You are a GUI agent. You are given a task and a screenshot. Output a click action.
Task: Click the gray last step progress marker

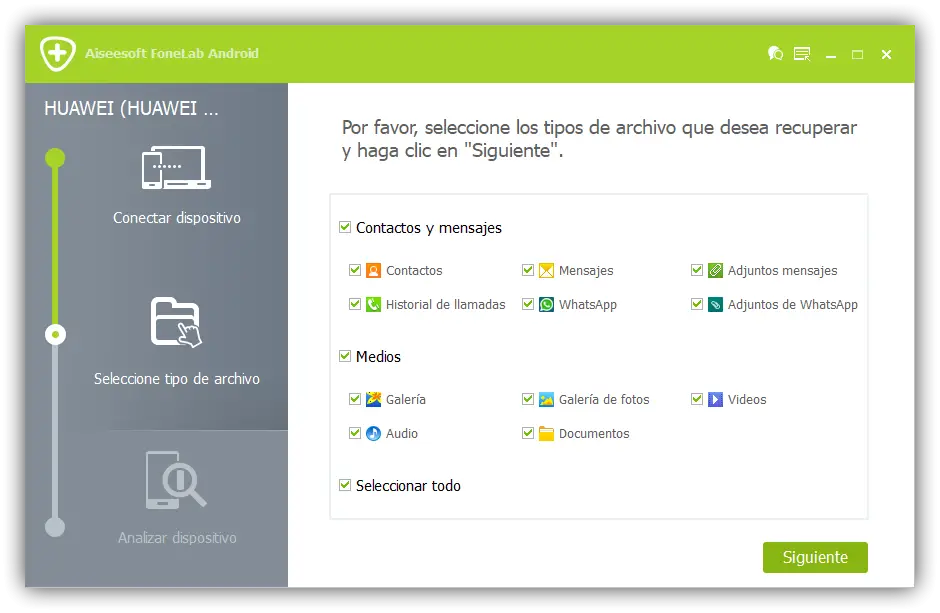[x=55, y=527]
